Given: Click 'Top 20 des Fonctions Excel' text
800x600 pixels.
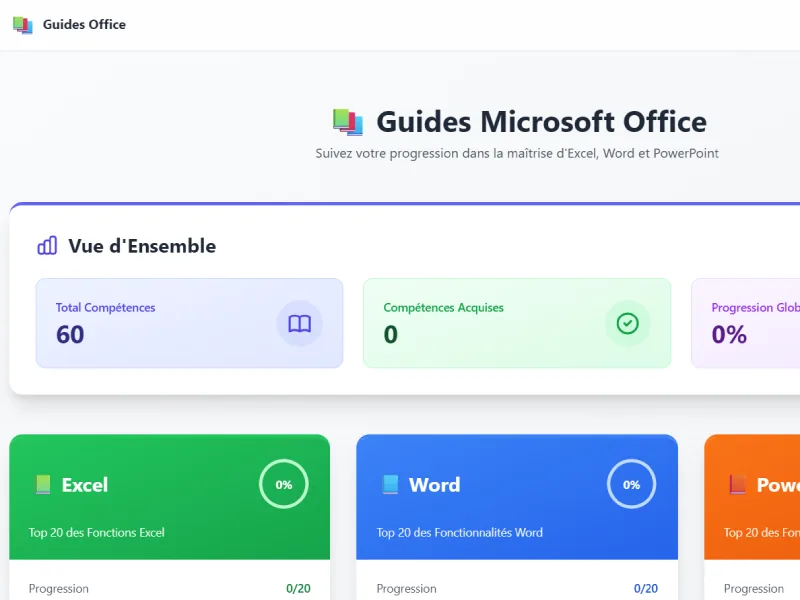Looking at the screenshot, I should 96,533.
